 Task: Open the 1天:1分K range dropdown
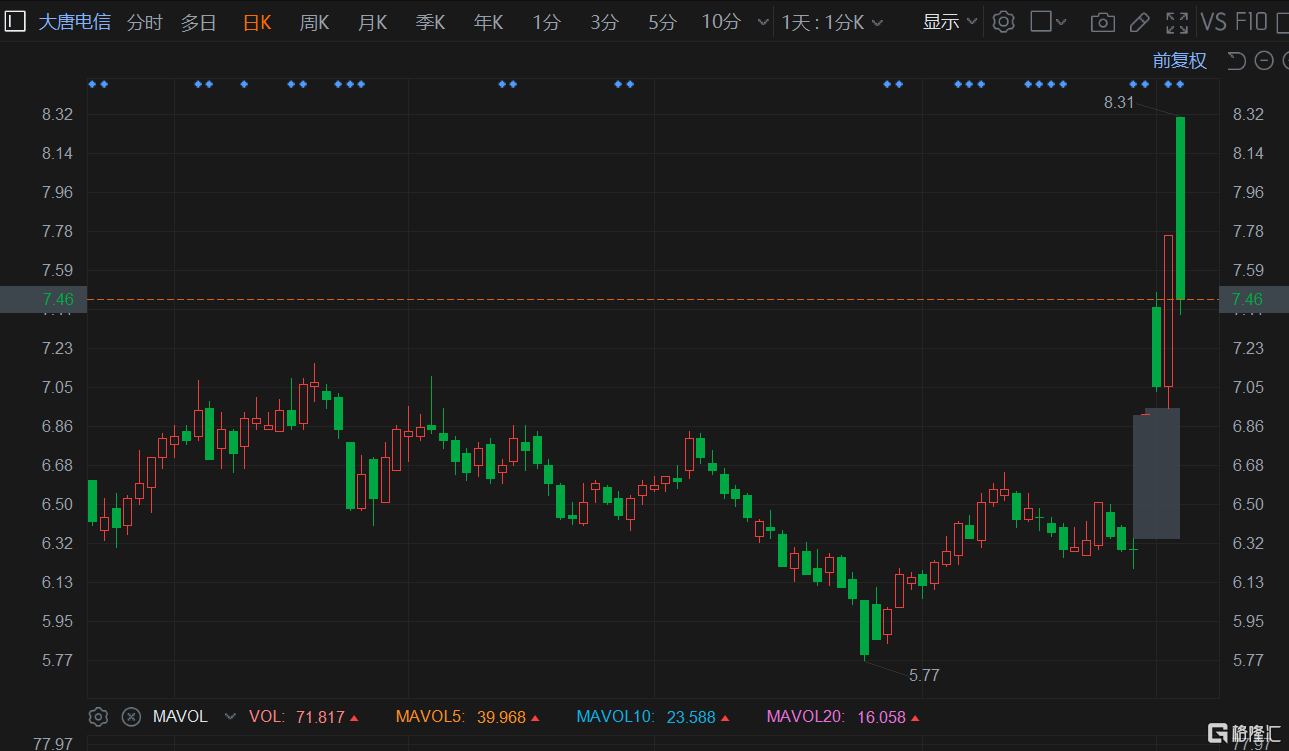(x=832, y=22)
